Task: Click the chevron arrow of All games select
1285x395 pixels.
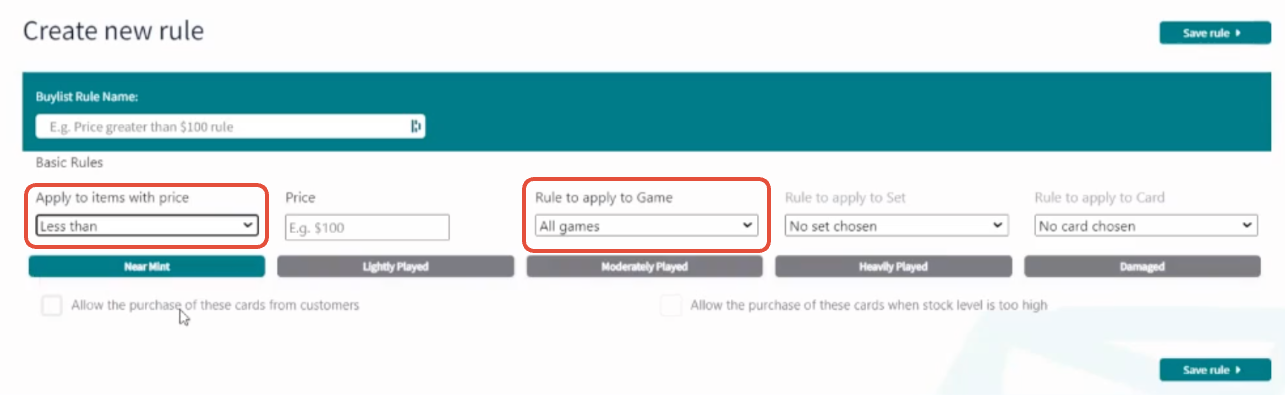Action: pos(747,226)
